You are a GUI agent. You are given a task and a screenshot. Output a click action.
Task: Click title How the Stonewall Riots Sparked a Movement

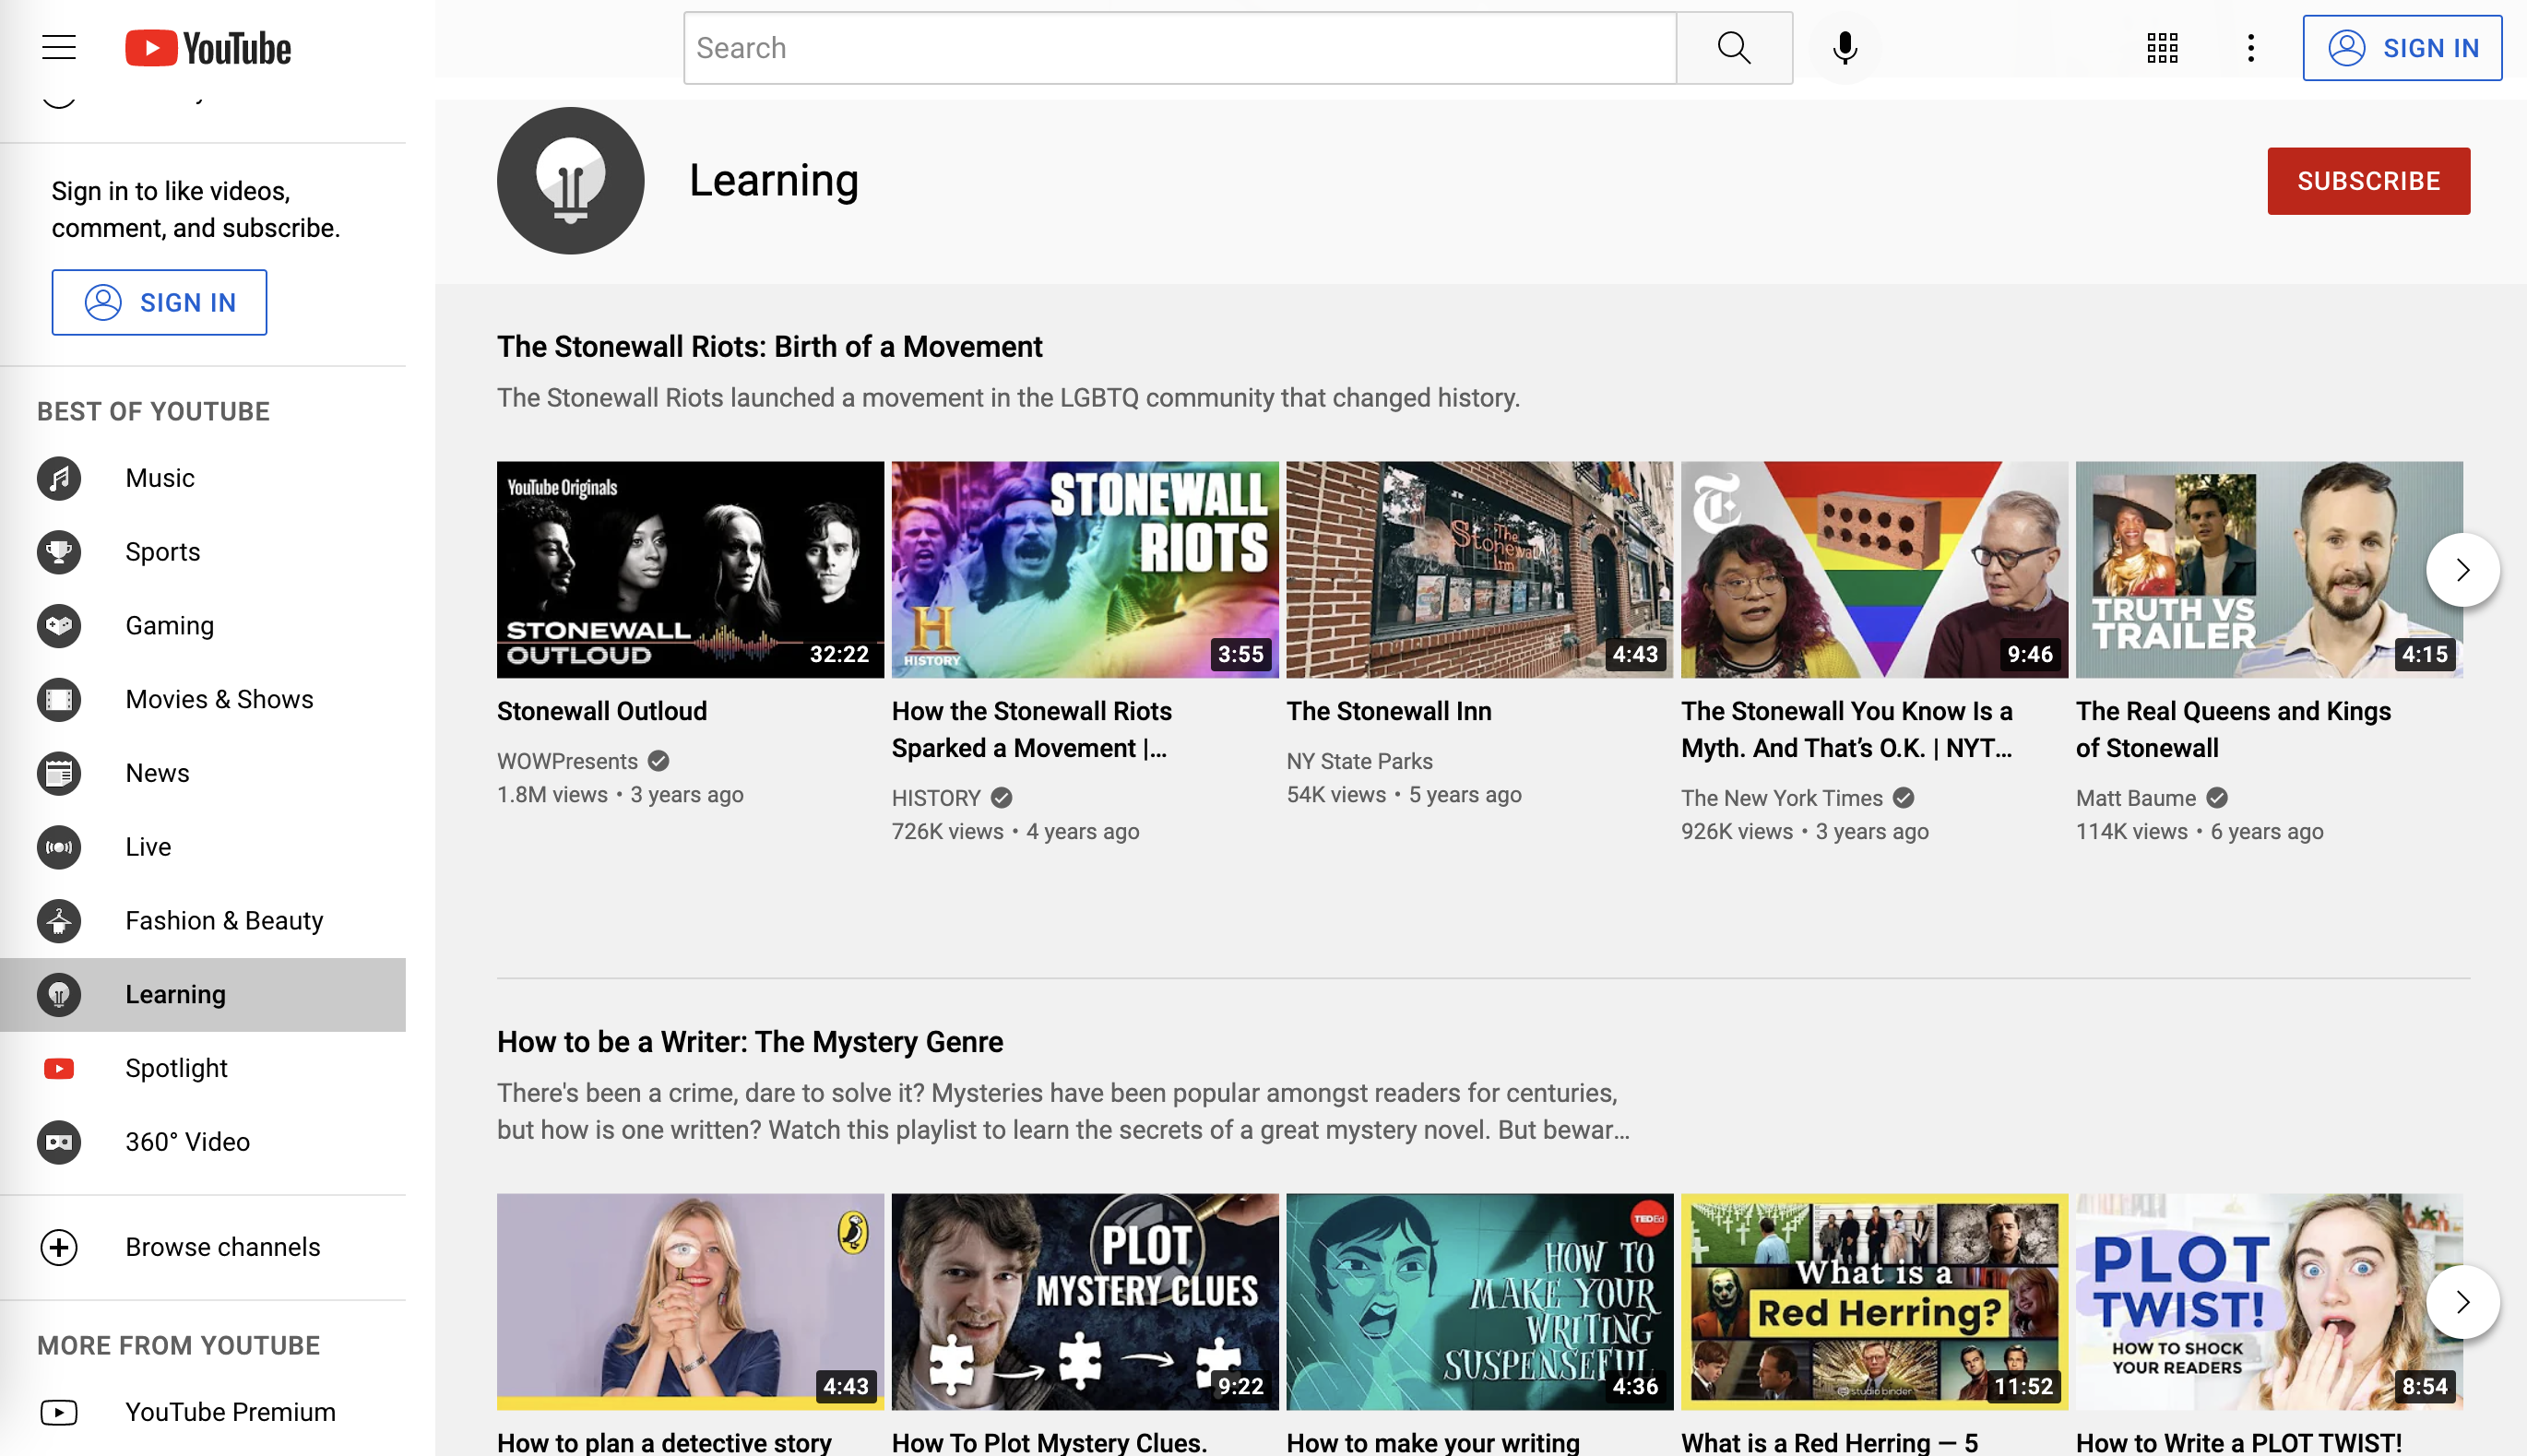pos(1031,730)
